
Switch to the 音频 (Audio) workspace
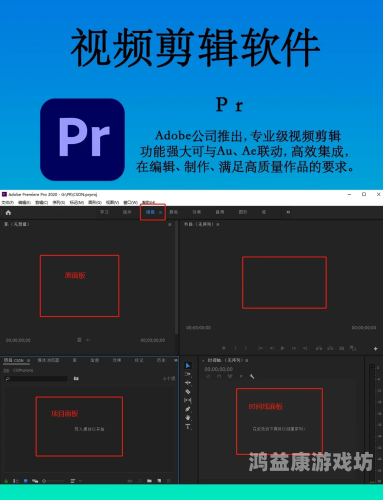click(220, 212)
